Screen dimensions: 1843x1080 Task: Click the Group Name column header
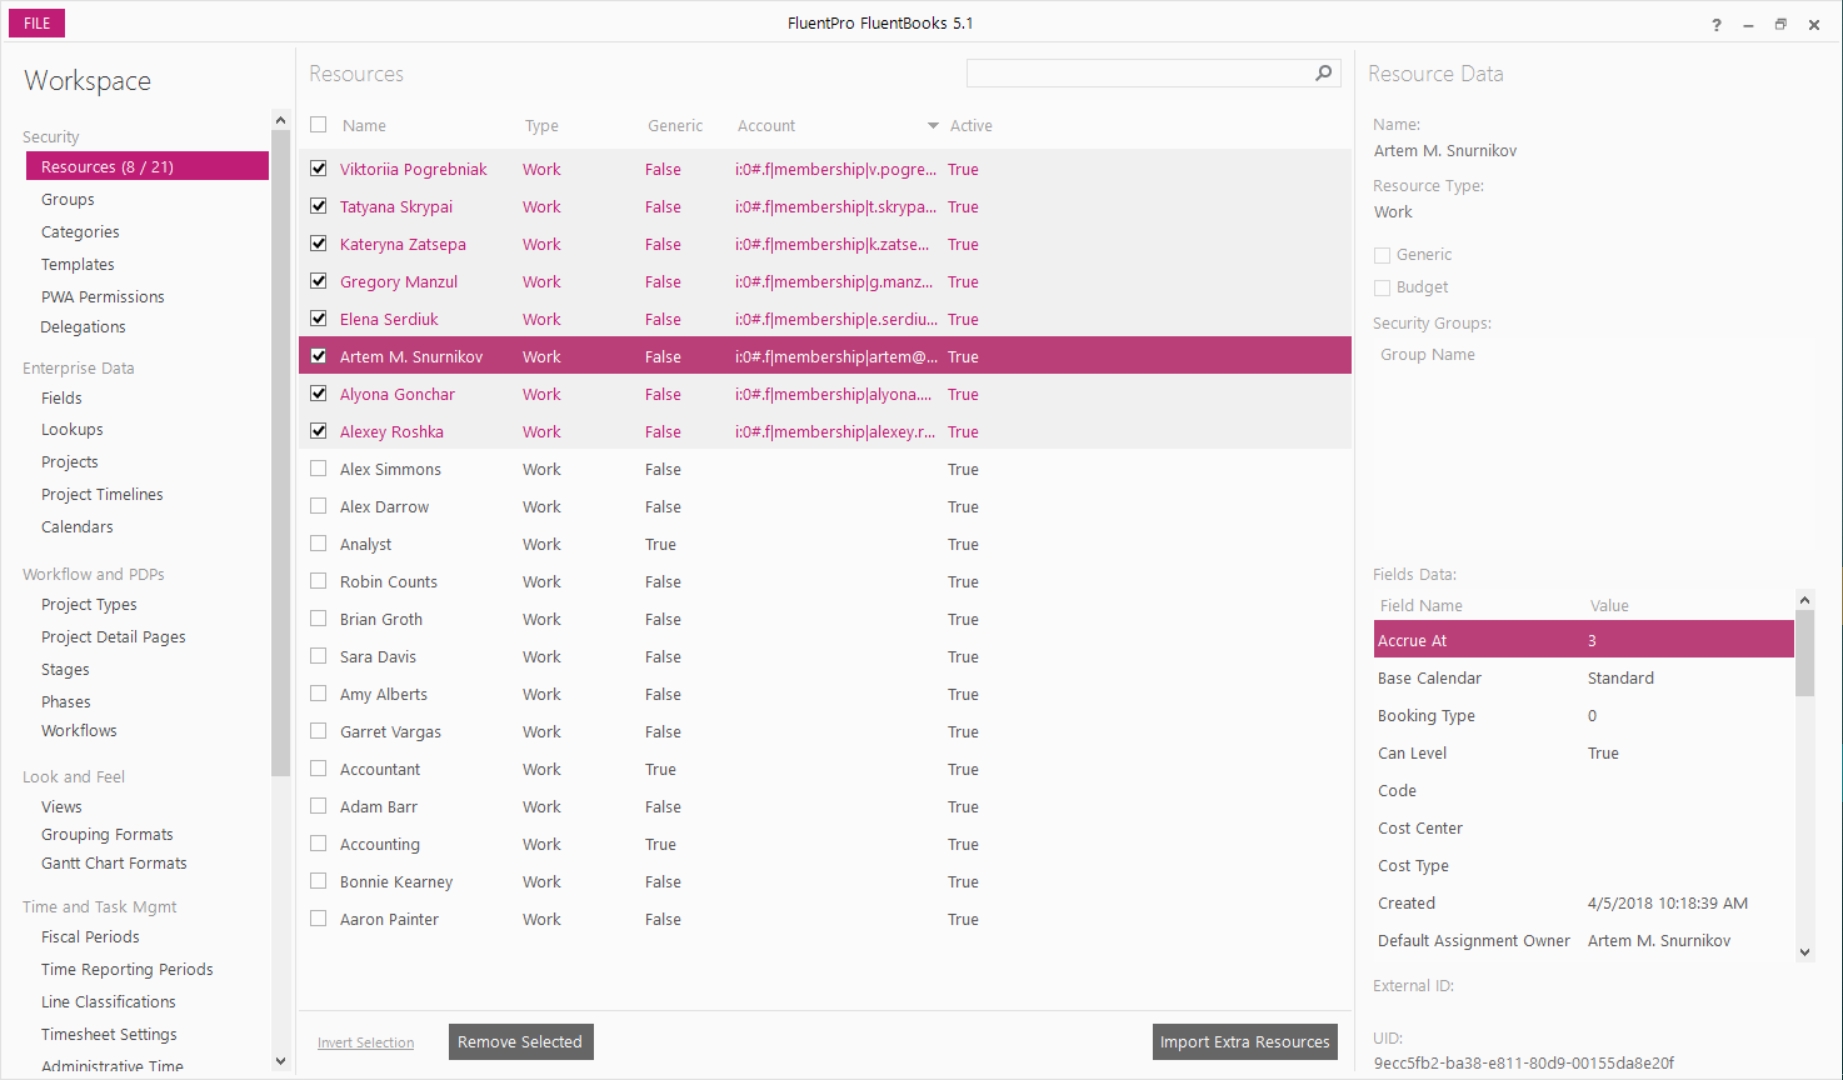[x=1427, y=355]
